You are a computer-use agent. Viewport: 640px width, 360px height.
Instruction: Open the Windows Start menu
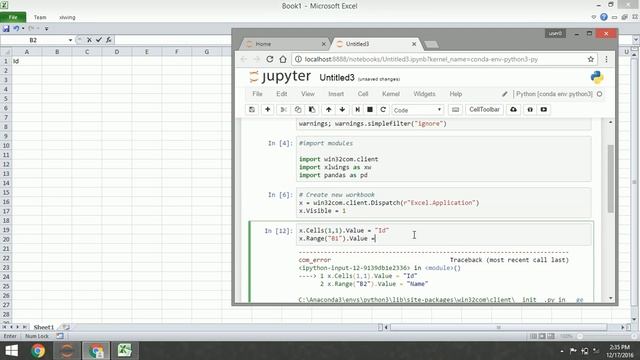[11, 351]
